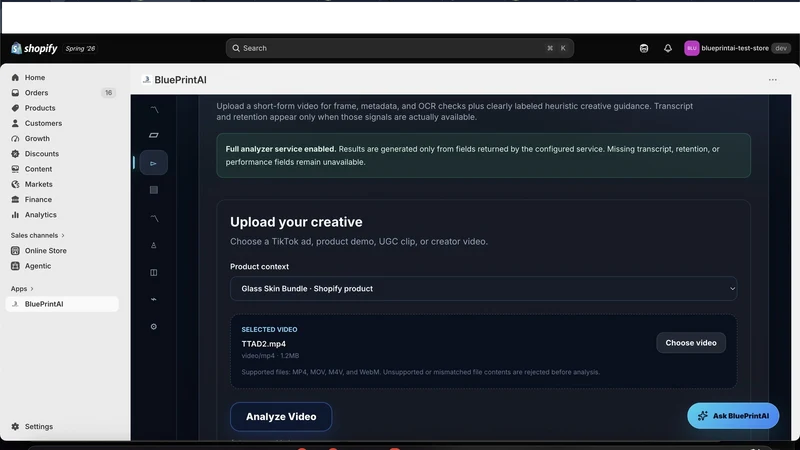This screenshot has height=450, width=800.
Task: Select the active play-arrow video icon
Action: 154,163
